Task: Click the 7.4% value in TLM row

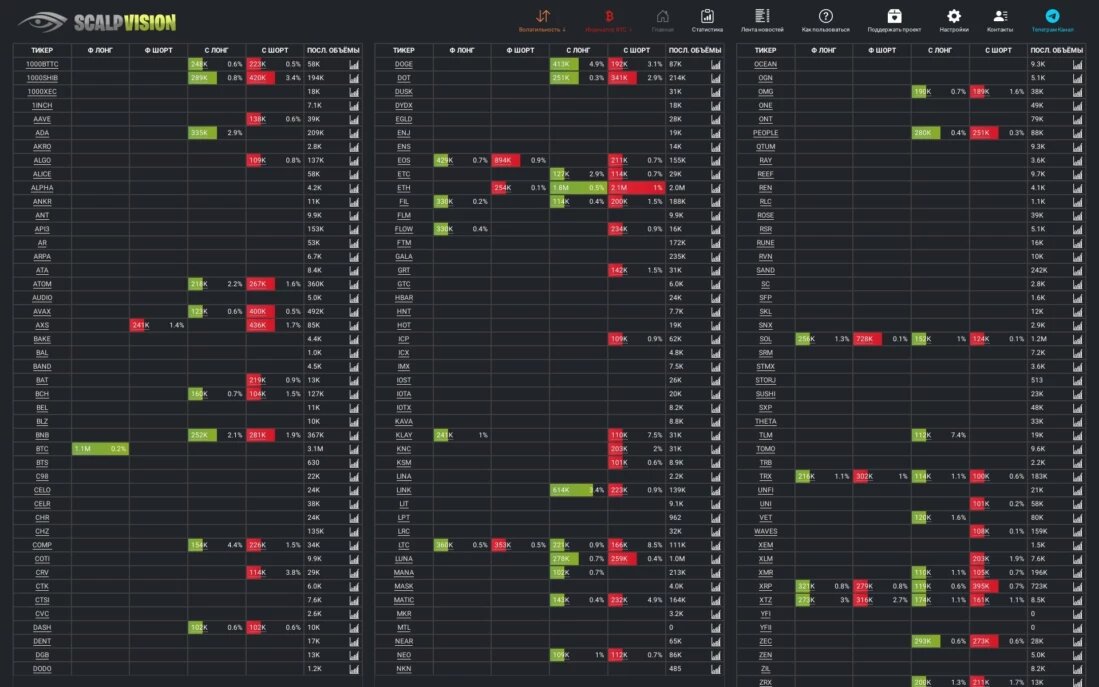Action: pos(958,435)
